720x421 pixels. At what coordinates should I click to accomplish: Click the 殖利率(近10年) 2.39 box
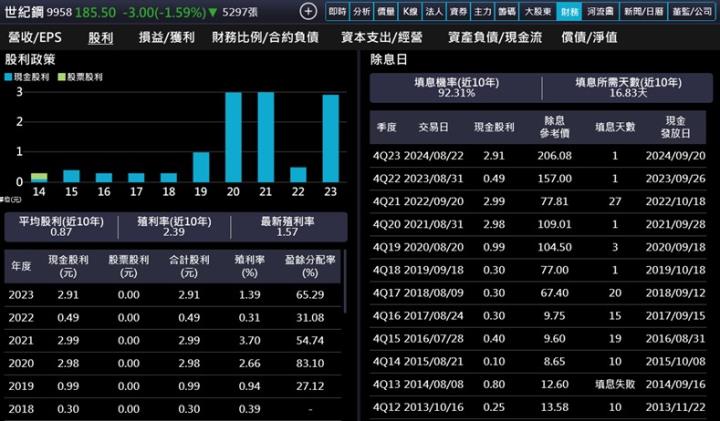pos(174,227)
